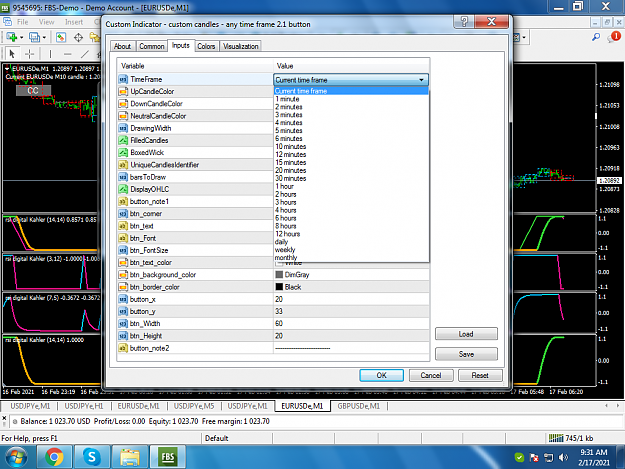Confirm the dialog with OK
Image resolution: width=625 pixels, height=469 pixels.
381,375
